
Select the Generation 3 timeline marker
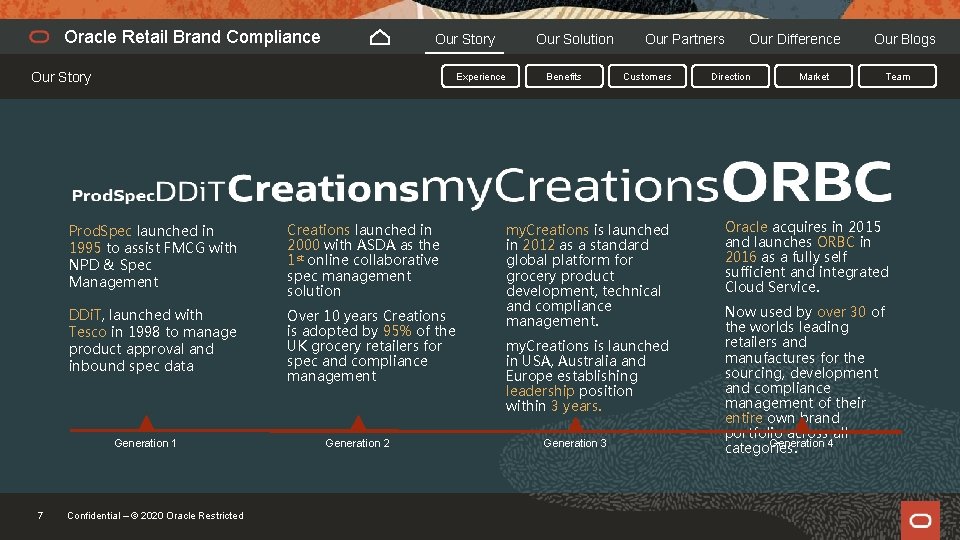pos(576,424)
